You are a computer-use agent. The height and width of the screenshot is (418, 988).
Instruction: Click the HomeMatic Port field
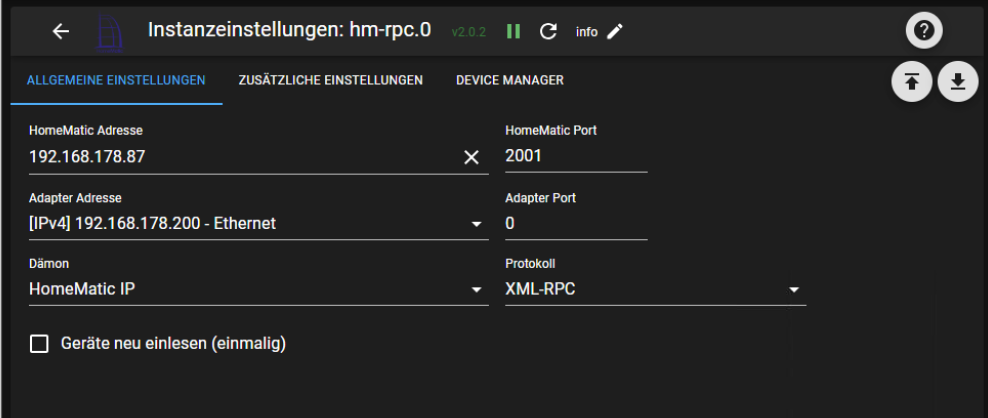[576, 156]
